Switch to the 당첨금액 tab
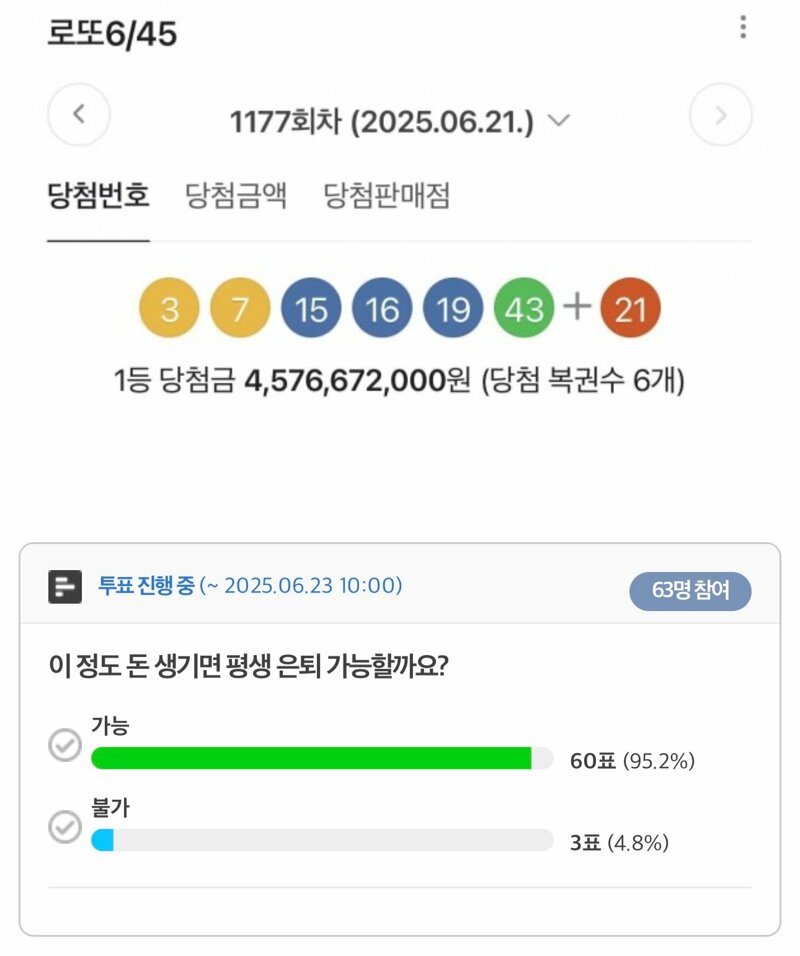 [x=236, y=195]
